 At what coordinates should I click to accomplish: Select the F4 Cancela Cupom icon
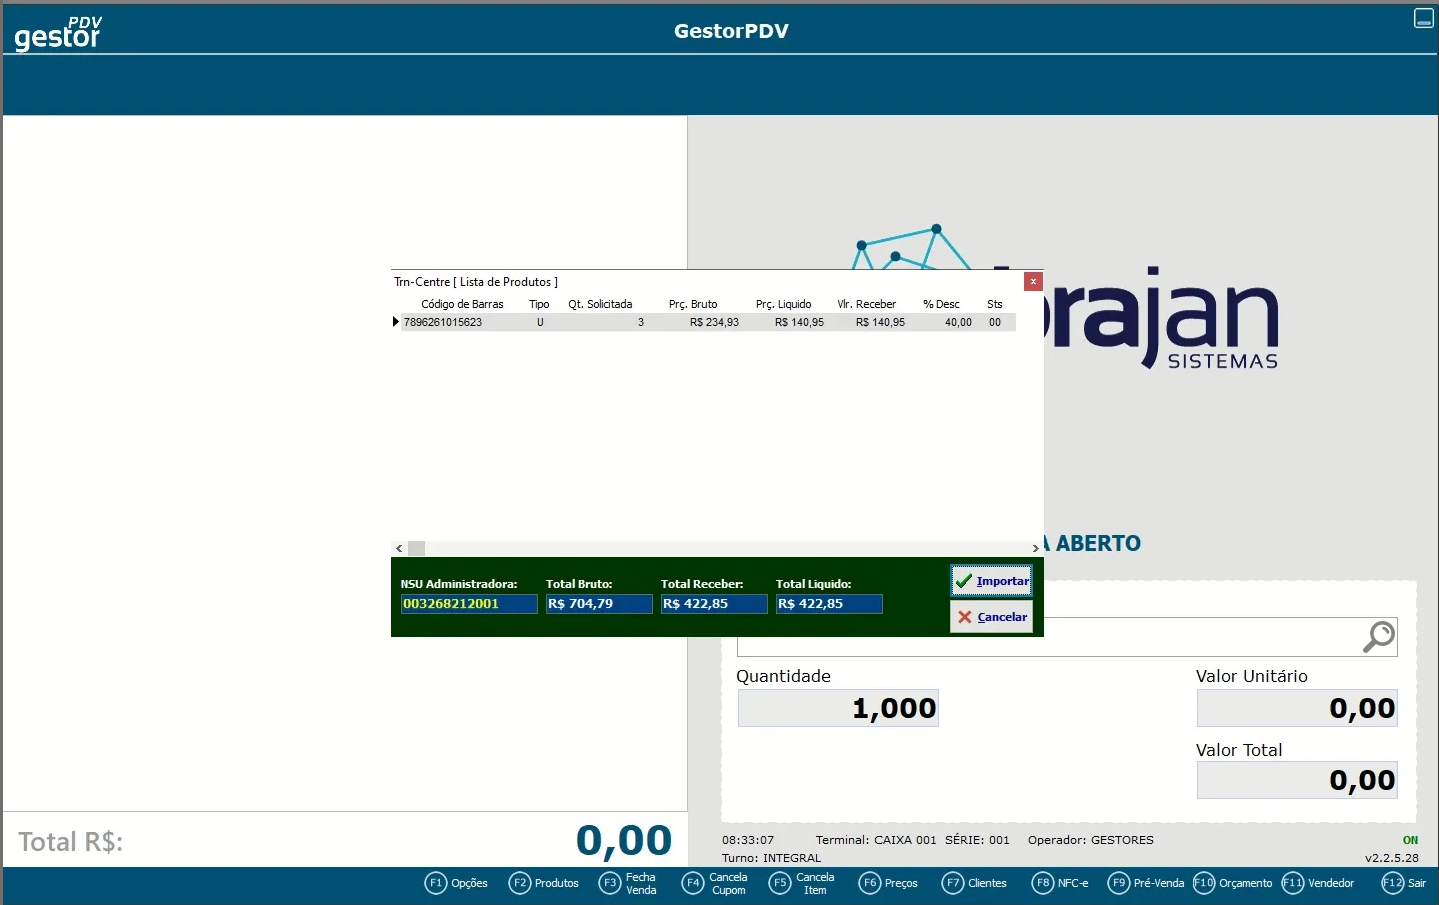tap(693, 883)
